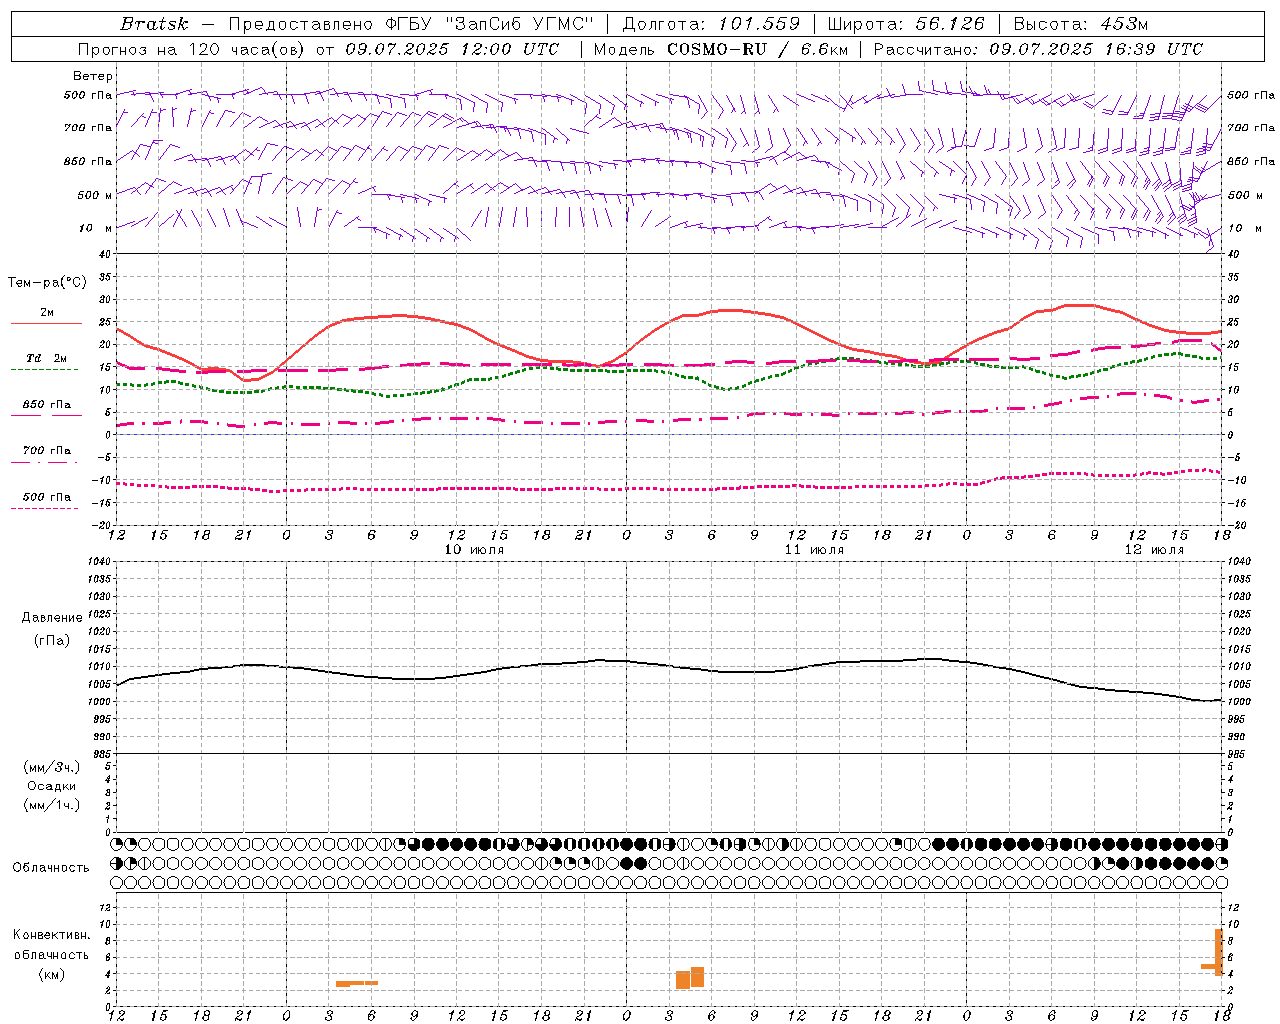Image resolution: width=1280 pixels, height=1024 pixels.
Task: Click the Облачность cloud cover label
Action: click(51, 867)
